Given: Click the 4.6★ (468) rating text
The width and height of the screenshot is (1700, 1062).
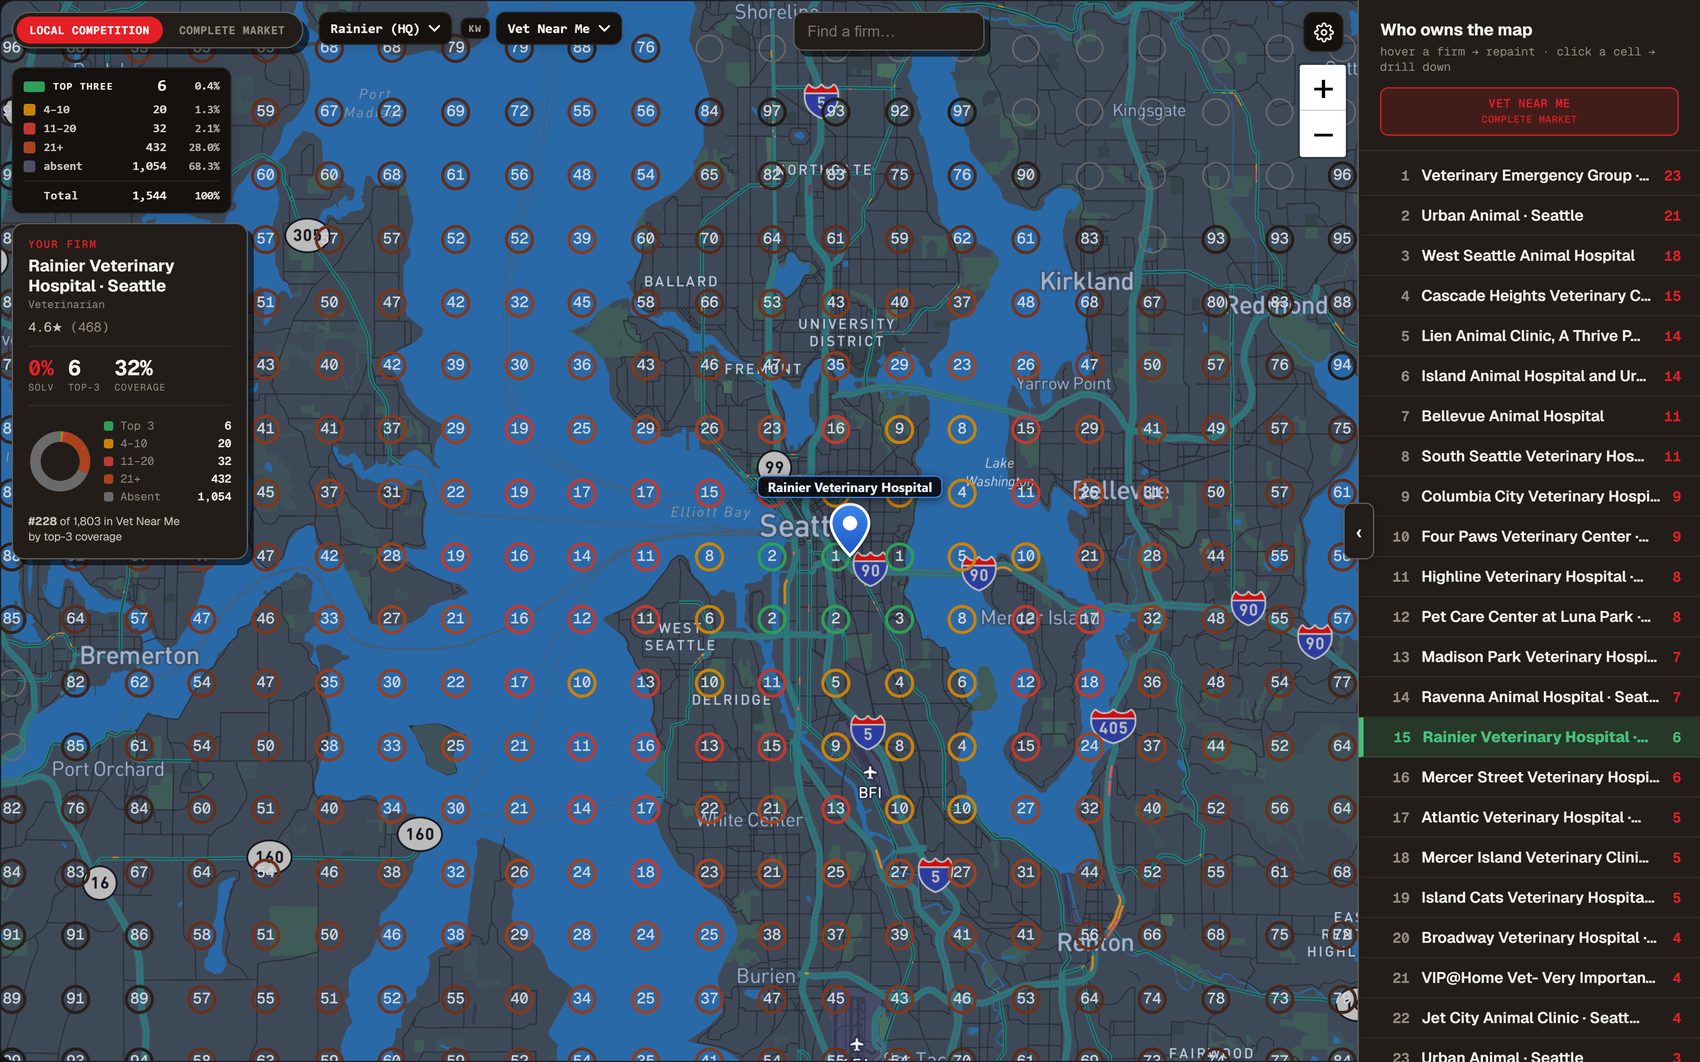Looking at the screenshot, I should [x=68, y=327].
